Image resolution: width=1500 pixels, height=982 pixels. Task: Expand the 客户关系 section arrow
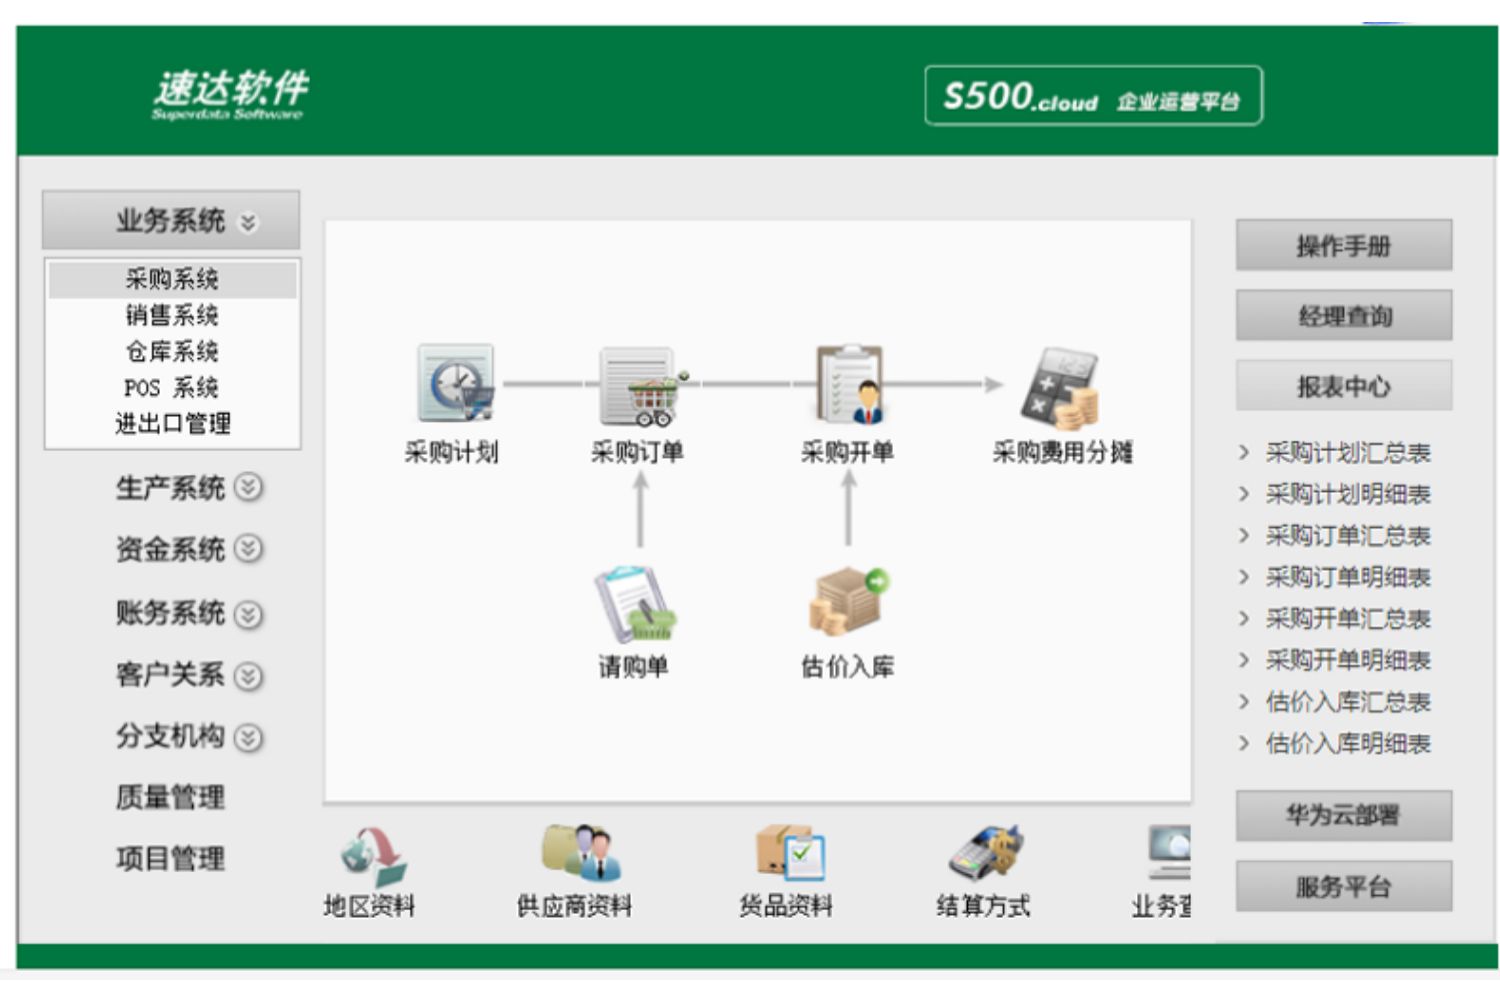click(248, 676)
